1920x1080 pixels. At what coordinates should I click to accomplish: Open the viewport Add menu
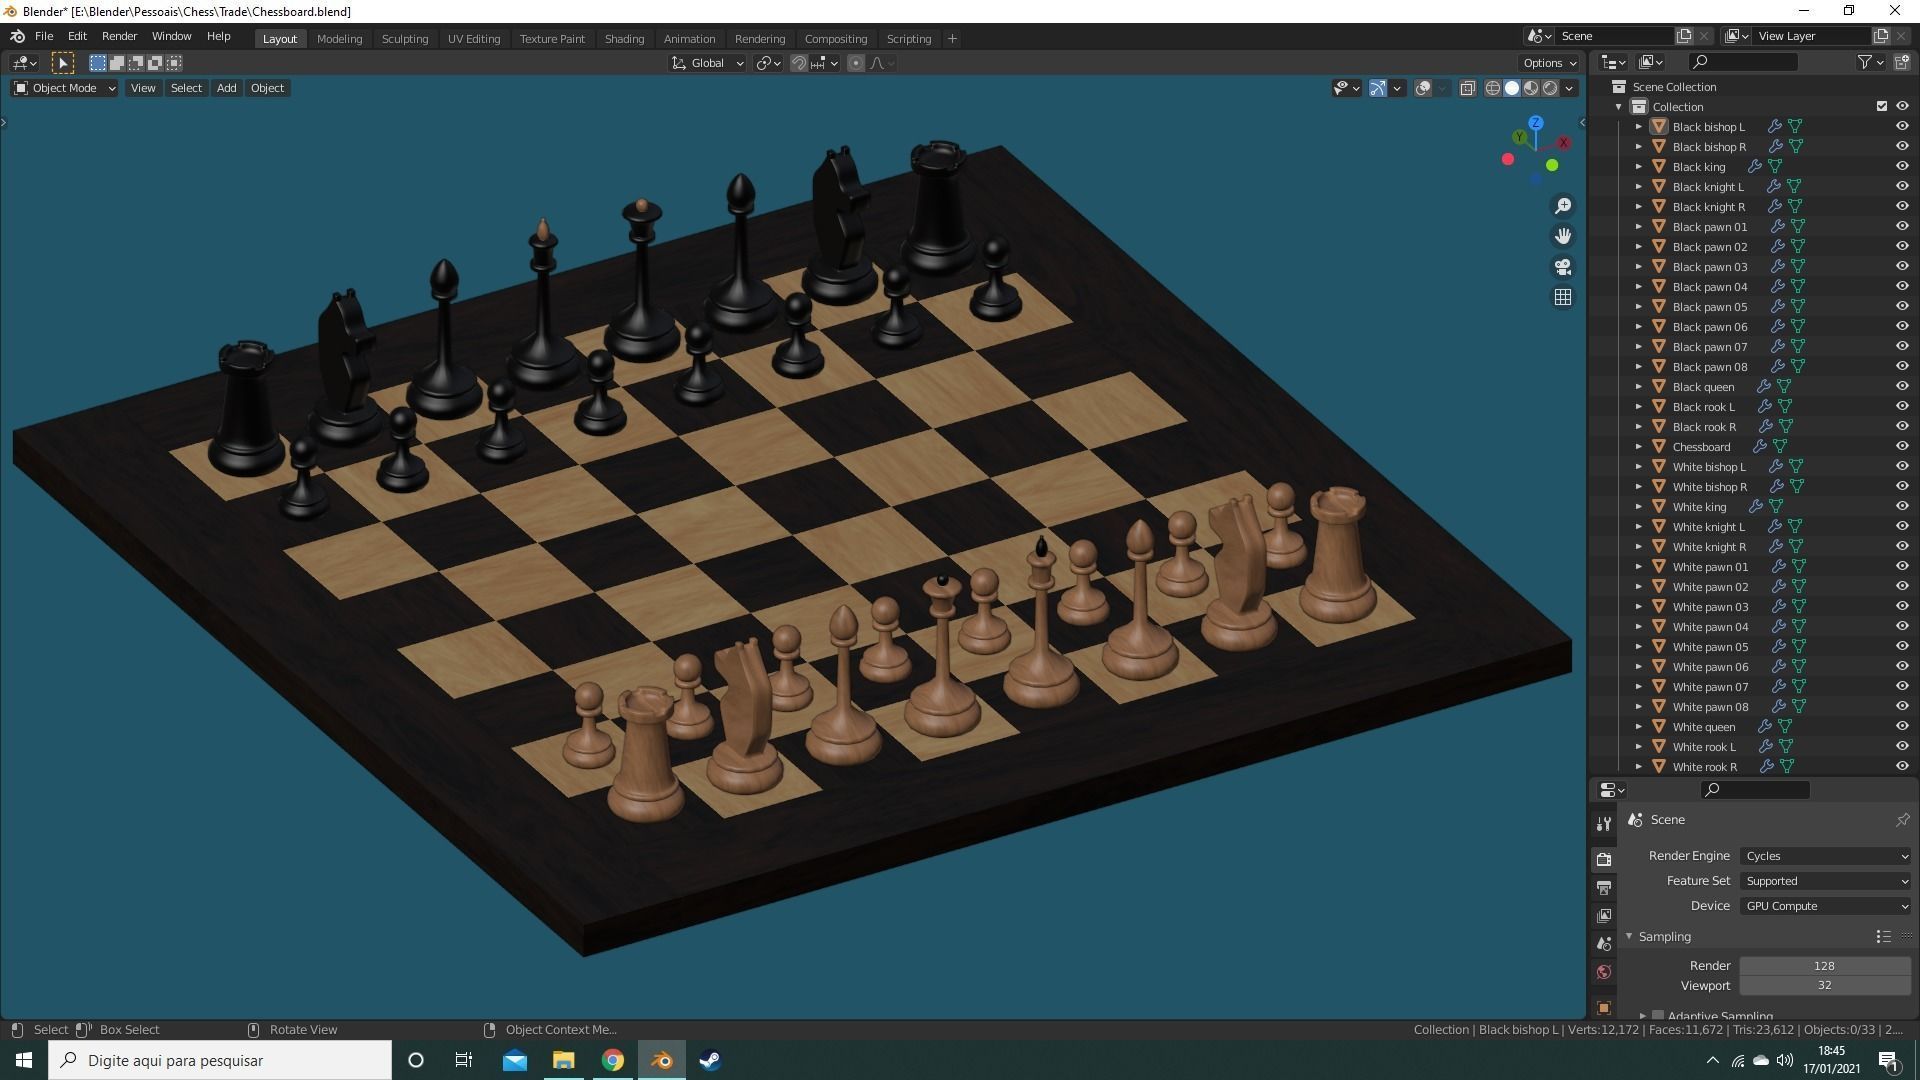pyautogui.click(x=227, y=88)
